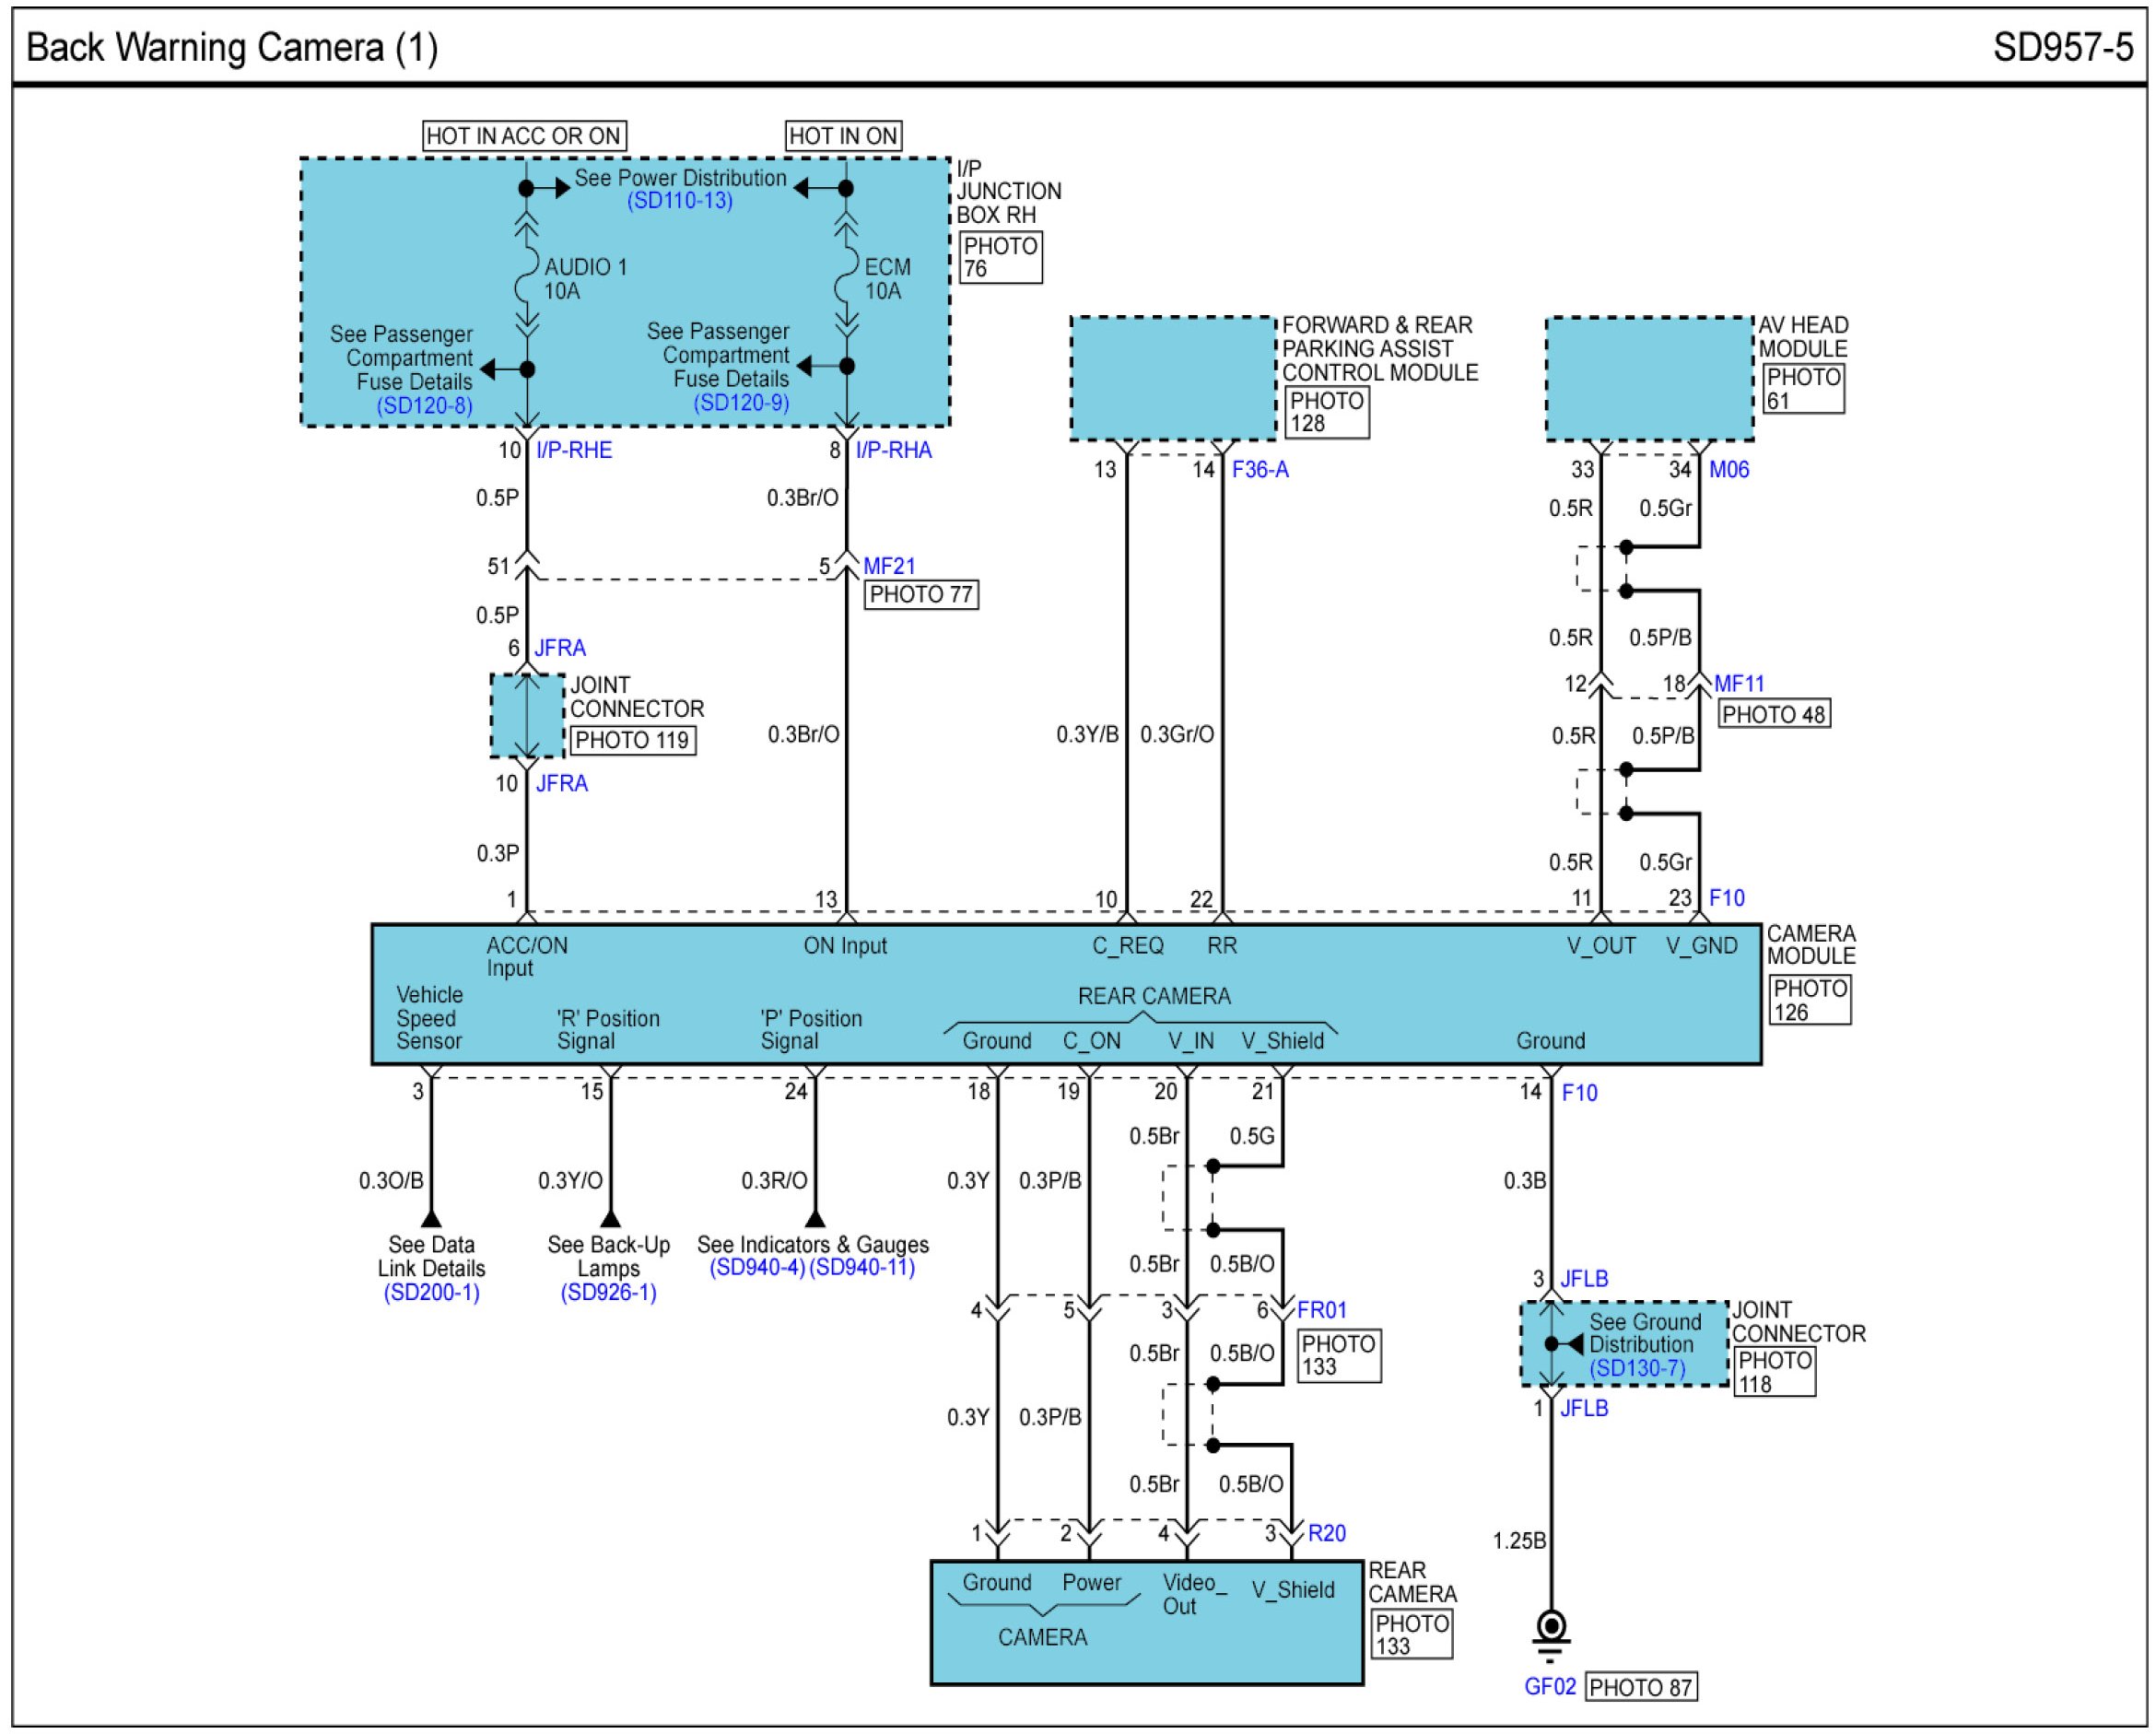Select the AV Head Module block

(x=1648, y=379)
